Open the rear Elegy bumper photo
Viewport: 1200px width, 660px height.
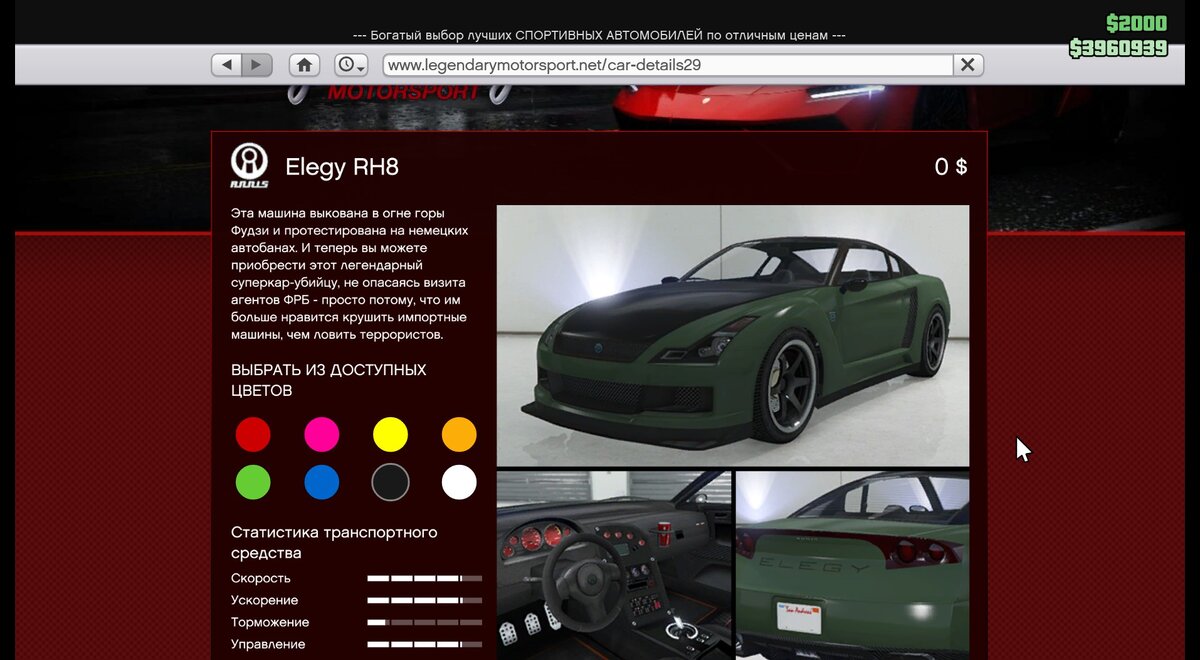coord(853,566)
